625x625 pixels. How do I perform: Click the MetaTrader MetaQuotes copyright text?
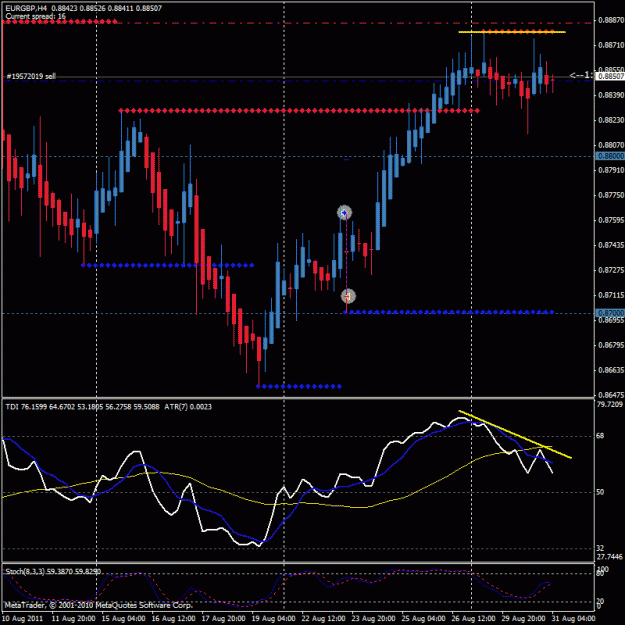pyautogui.click(x=98, y=605)
